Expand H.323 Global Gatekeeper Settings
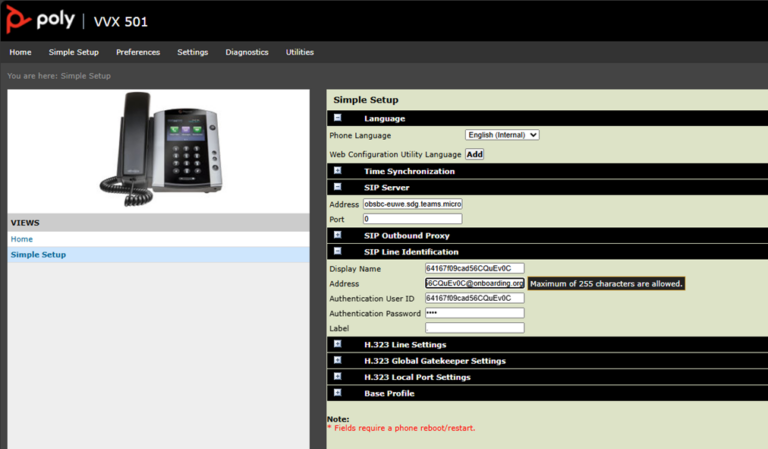Image resolution: width=768 pixels, height=449 pixels. (x=338, y=360)
